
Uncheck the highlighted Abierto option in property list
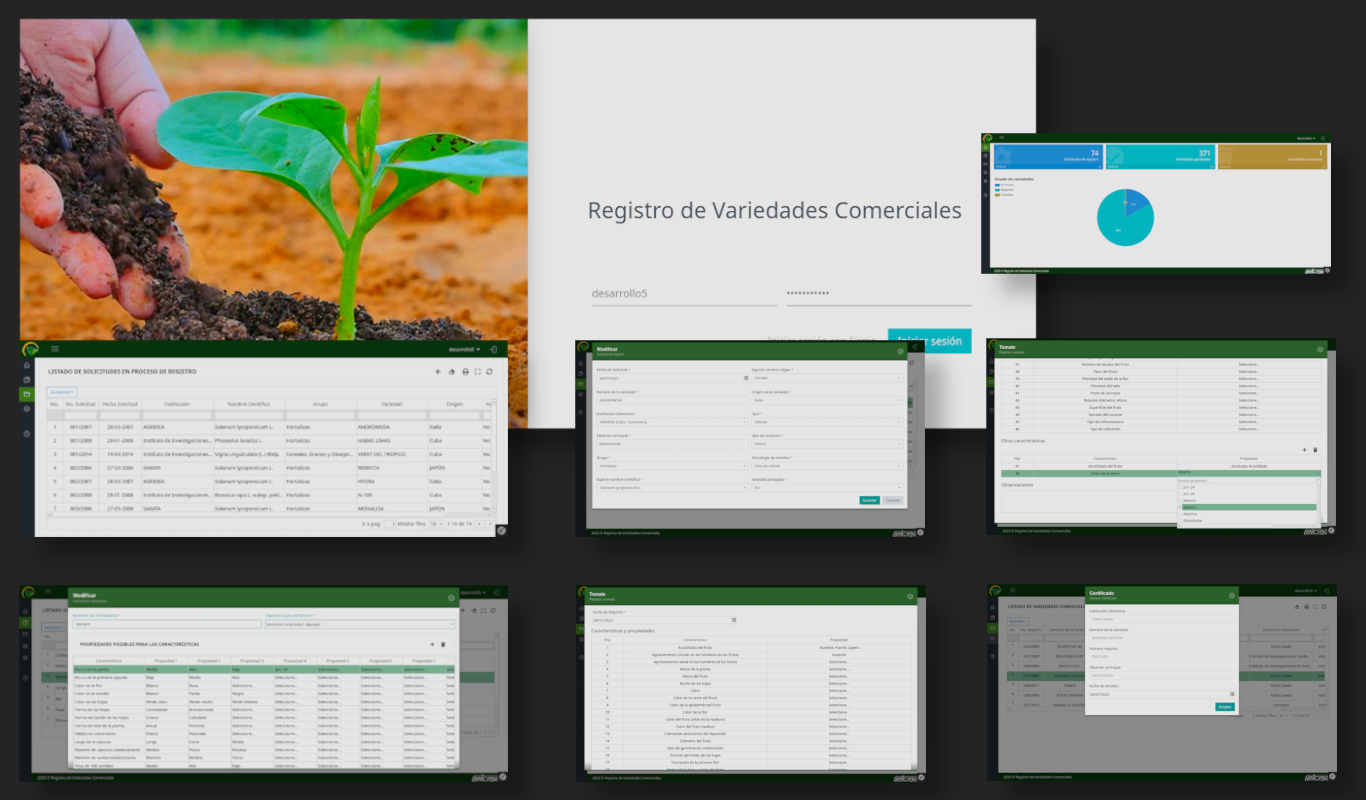click(x=1181, y=507)
